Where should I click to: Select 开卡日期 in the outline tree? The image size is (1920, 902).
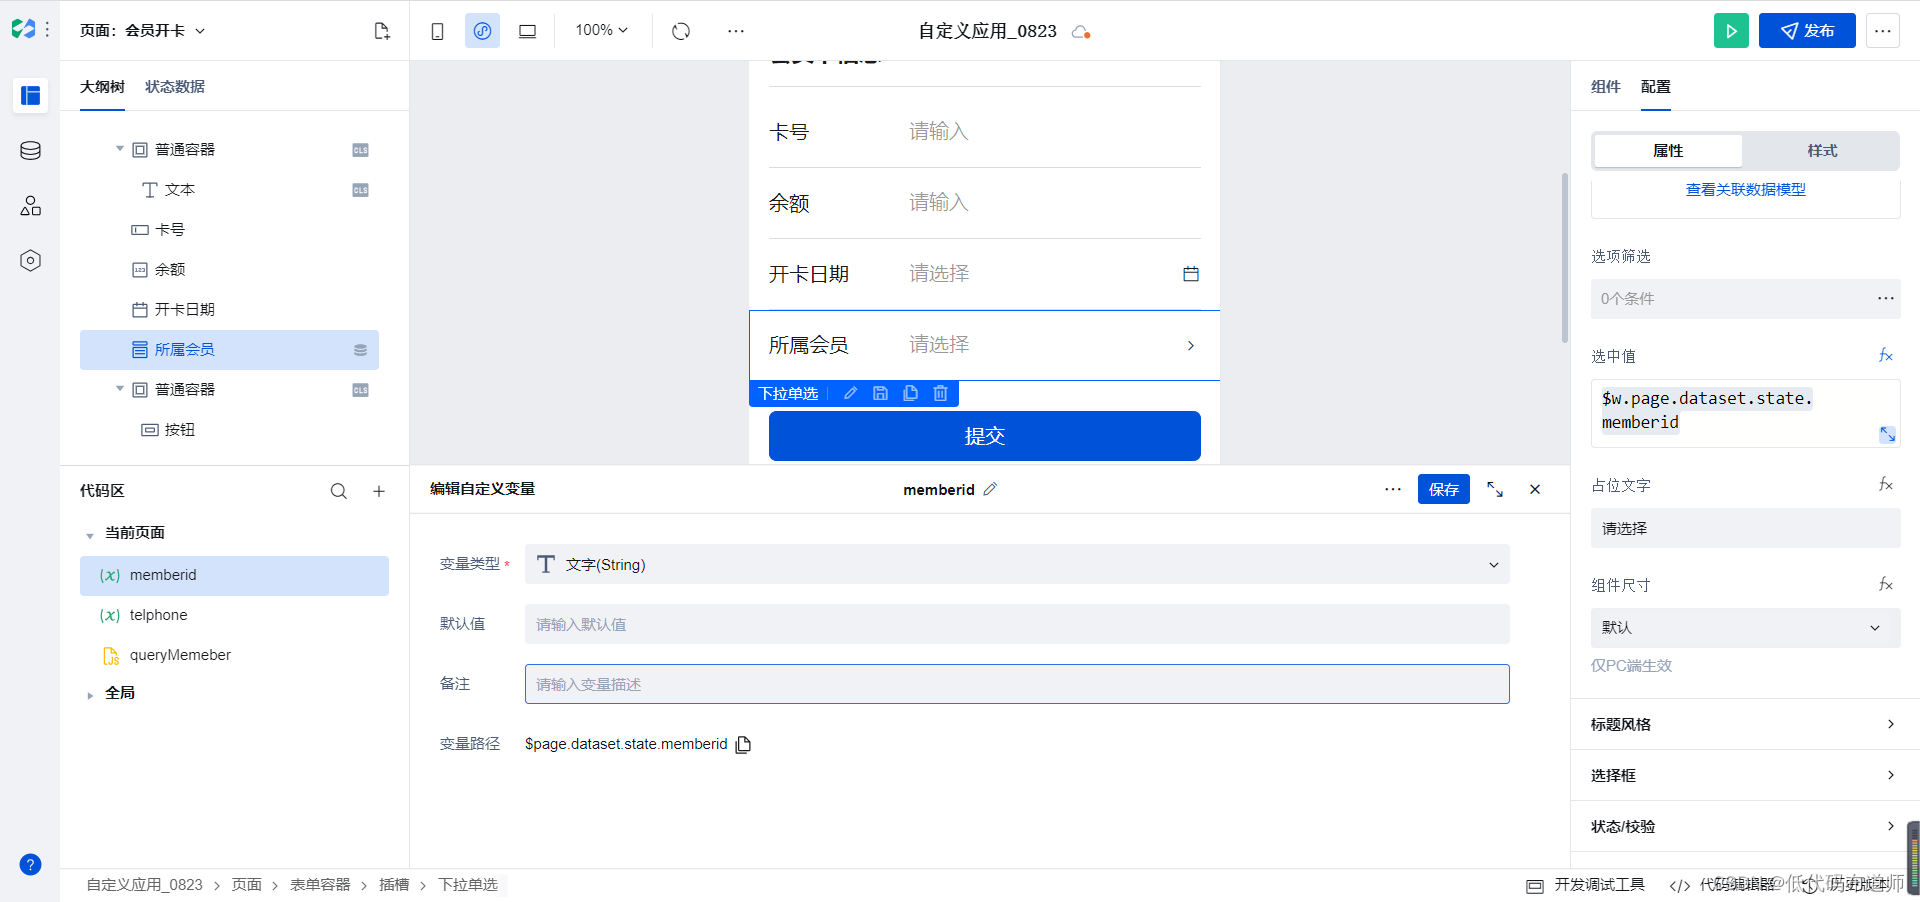coord(229,309)
